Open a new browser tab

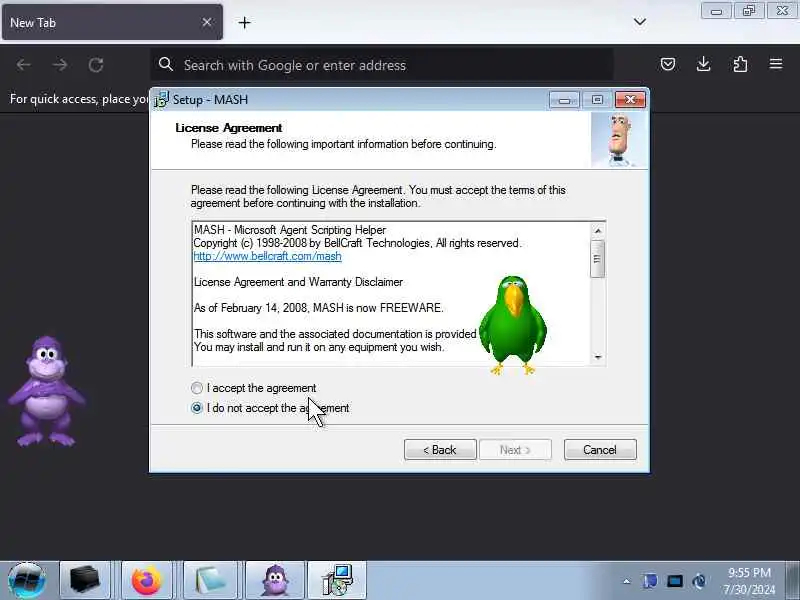244,22
